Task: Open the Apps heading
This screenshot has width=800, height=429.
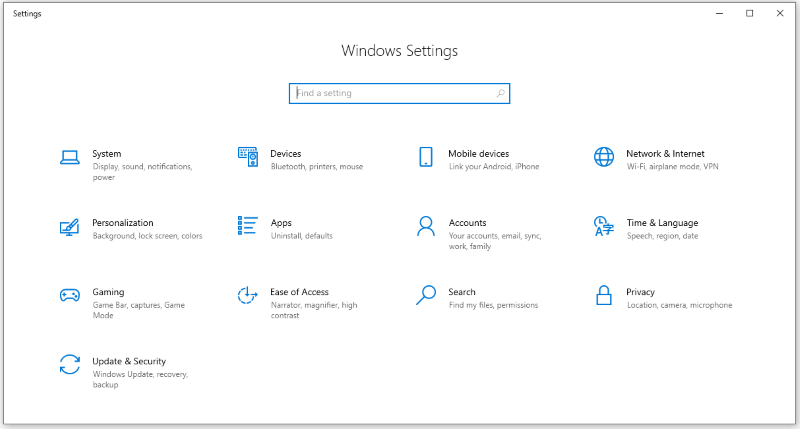Action: [x=281, y=223]
